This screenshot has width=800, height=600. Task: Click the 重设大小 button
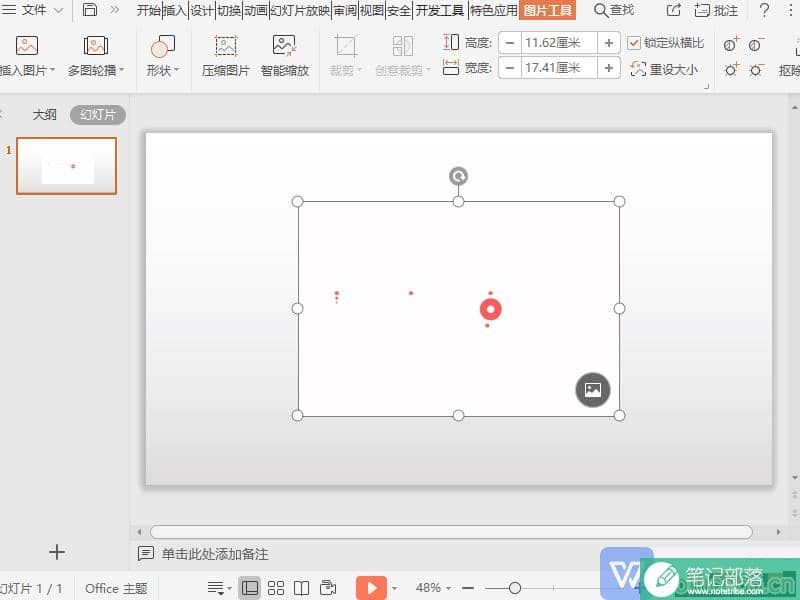tap(664, 69)
